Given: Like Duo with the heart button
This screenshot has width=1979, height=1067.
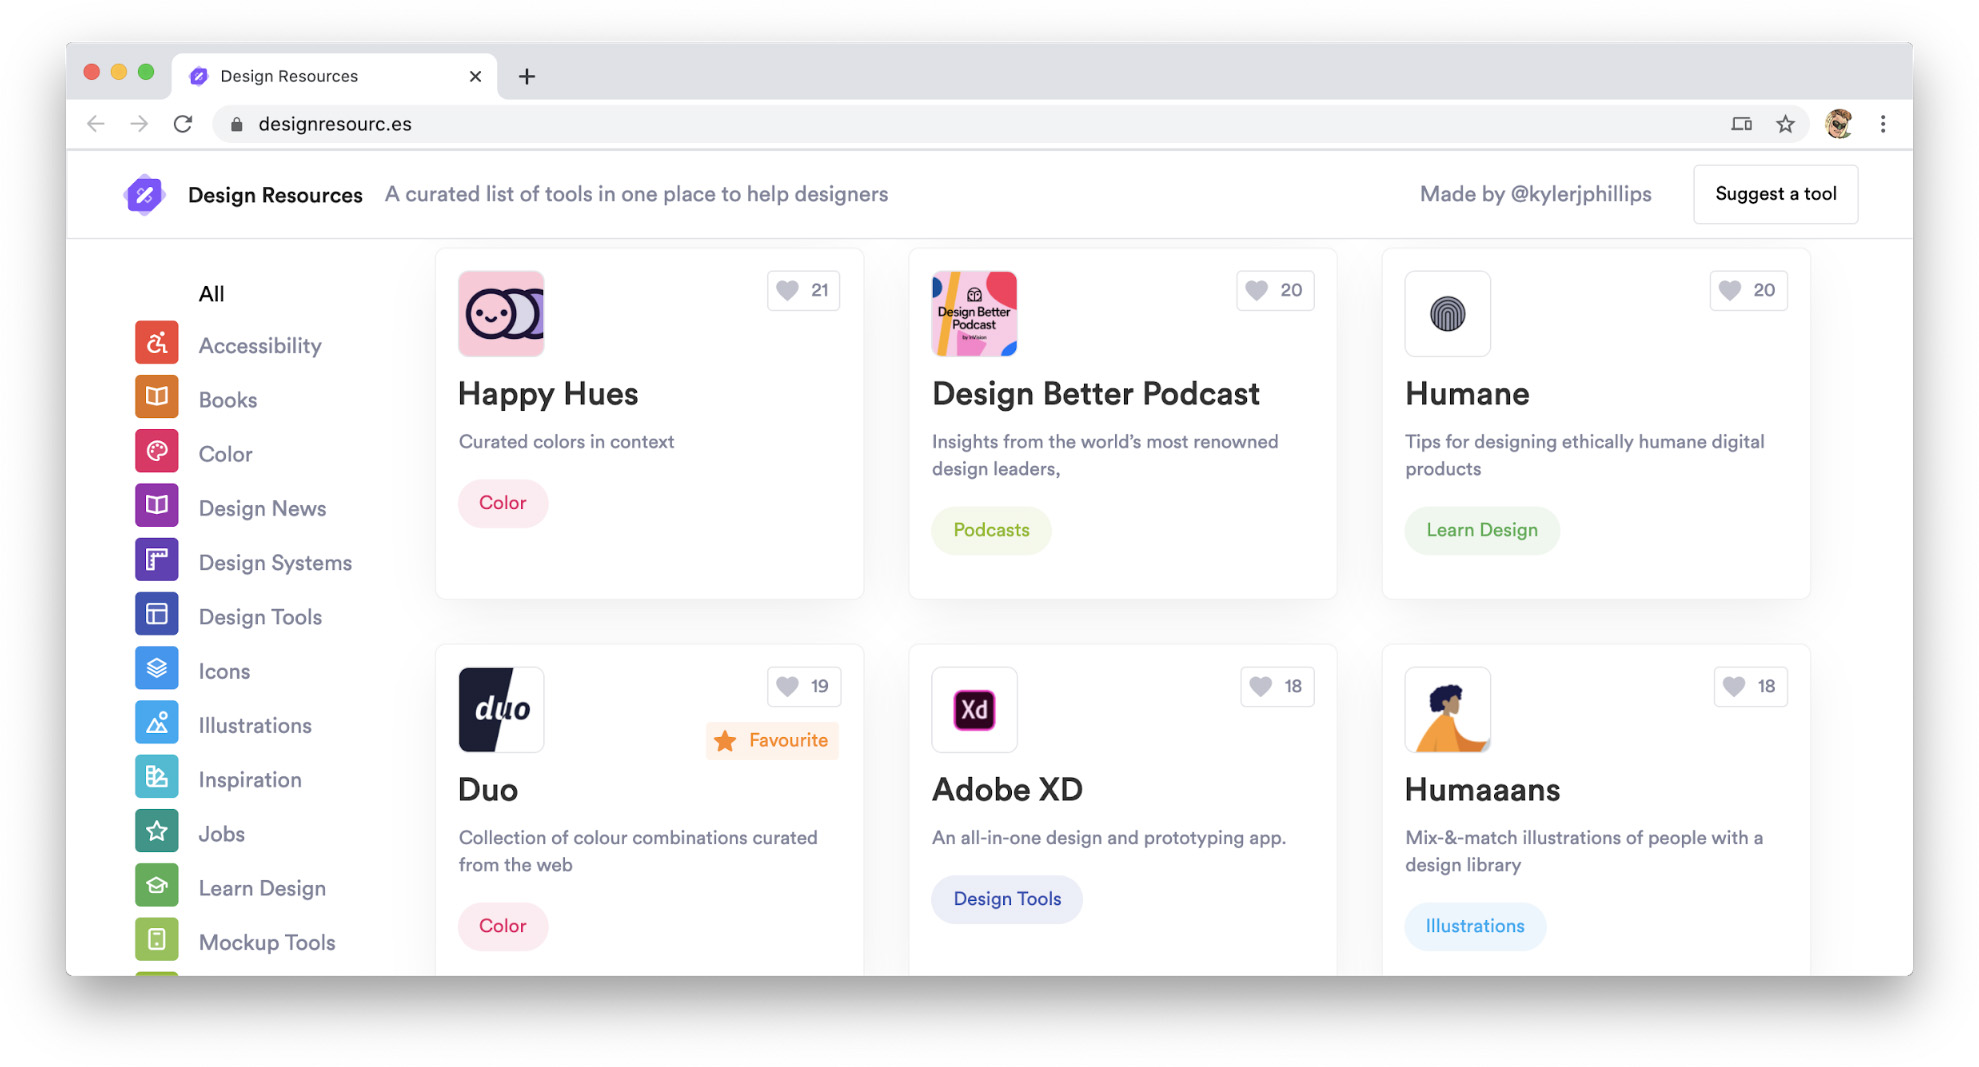Looking at the screenshot, I should coord(804,686).
